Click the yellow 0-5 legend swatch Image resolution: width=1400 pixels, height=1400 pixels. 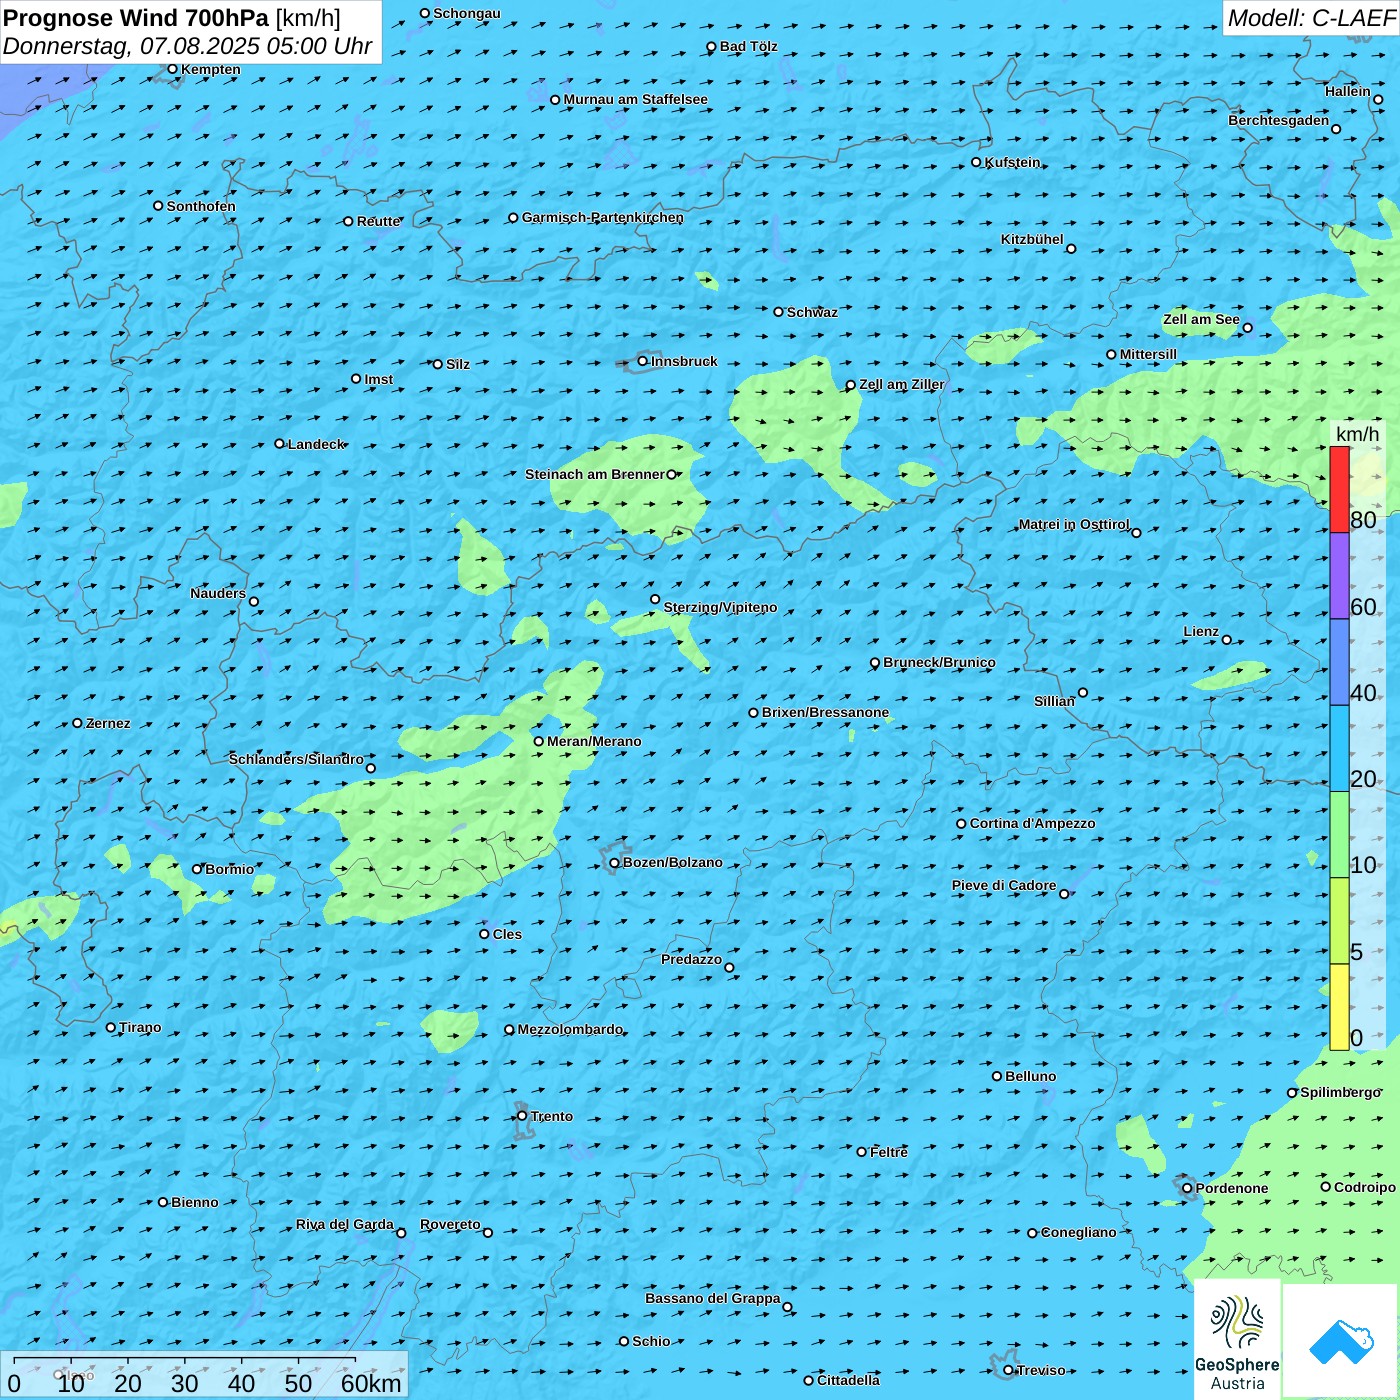pyautogui.click(x=1339, y=1007)
